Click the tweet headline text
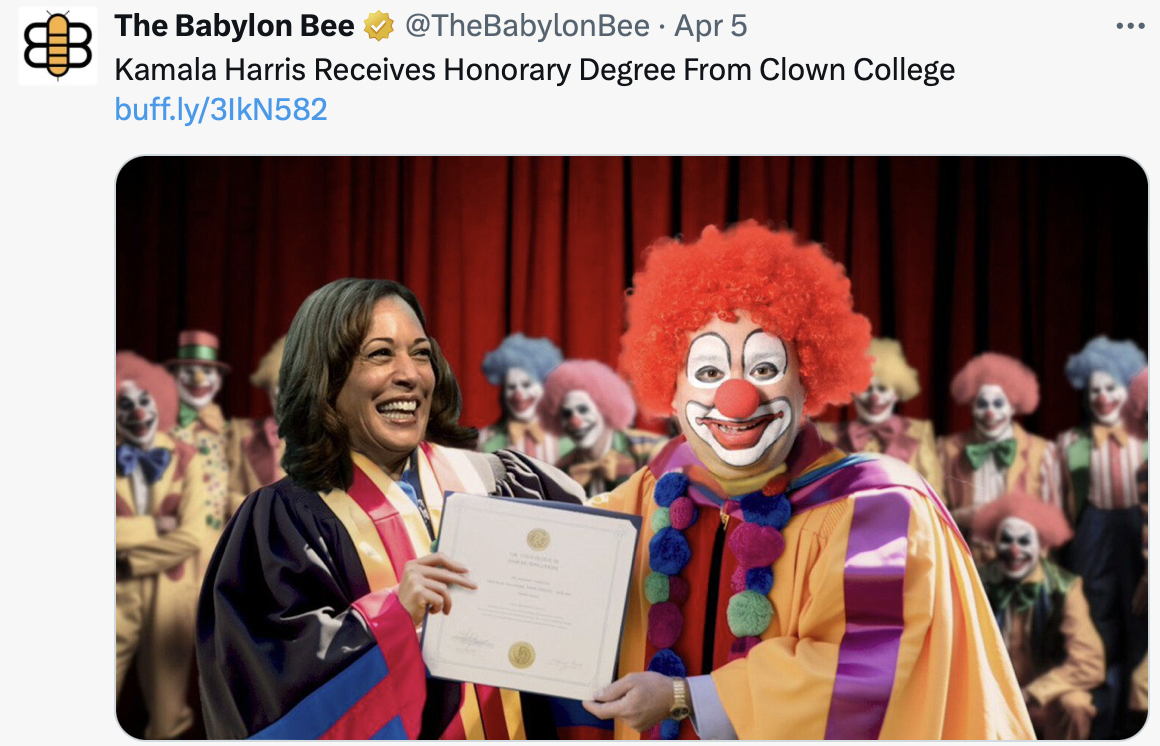The width and height of the screenshot is (1160, 746). point(535,70)
